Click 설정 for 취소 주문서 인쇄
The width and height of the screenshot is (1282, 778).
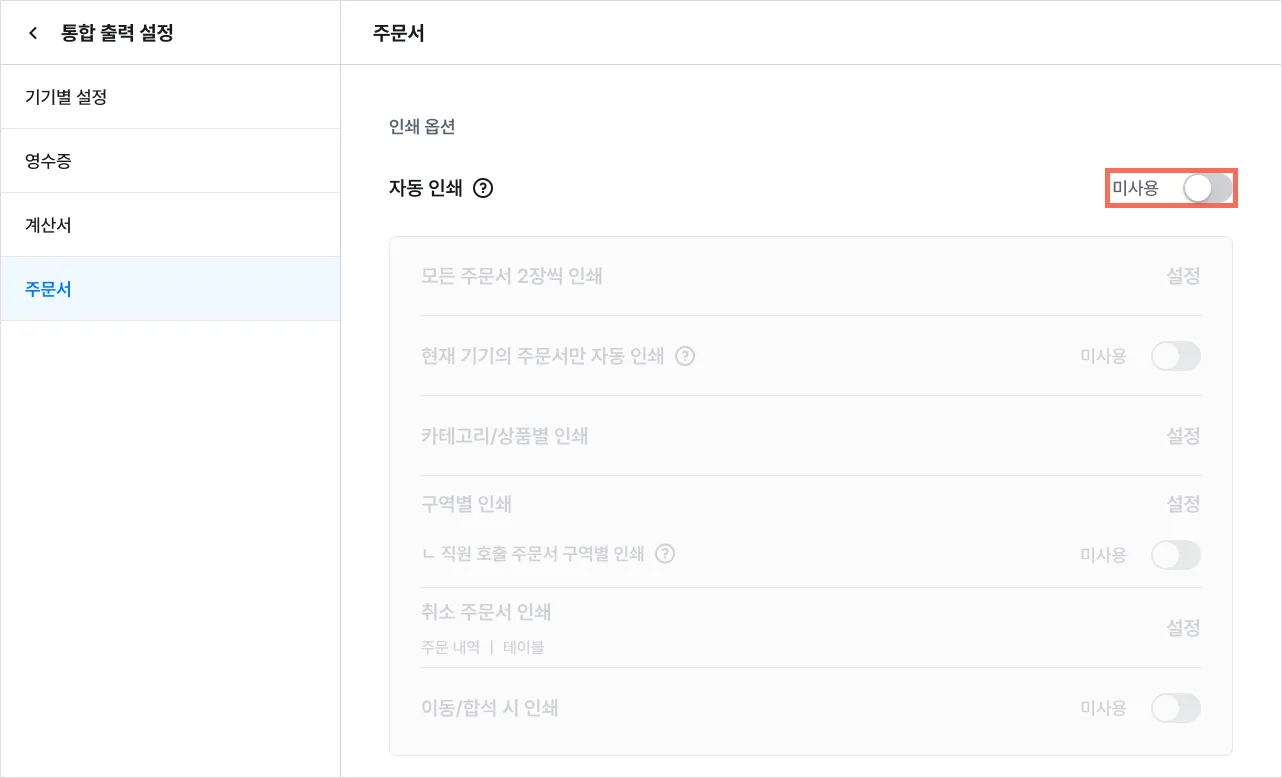coord(1183,628)
